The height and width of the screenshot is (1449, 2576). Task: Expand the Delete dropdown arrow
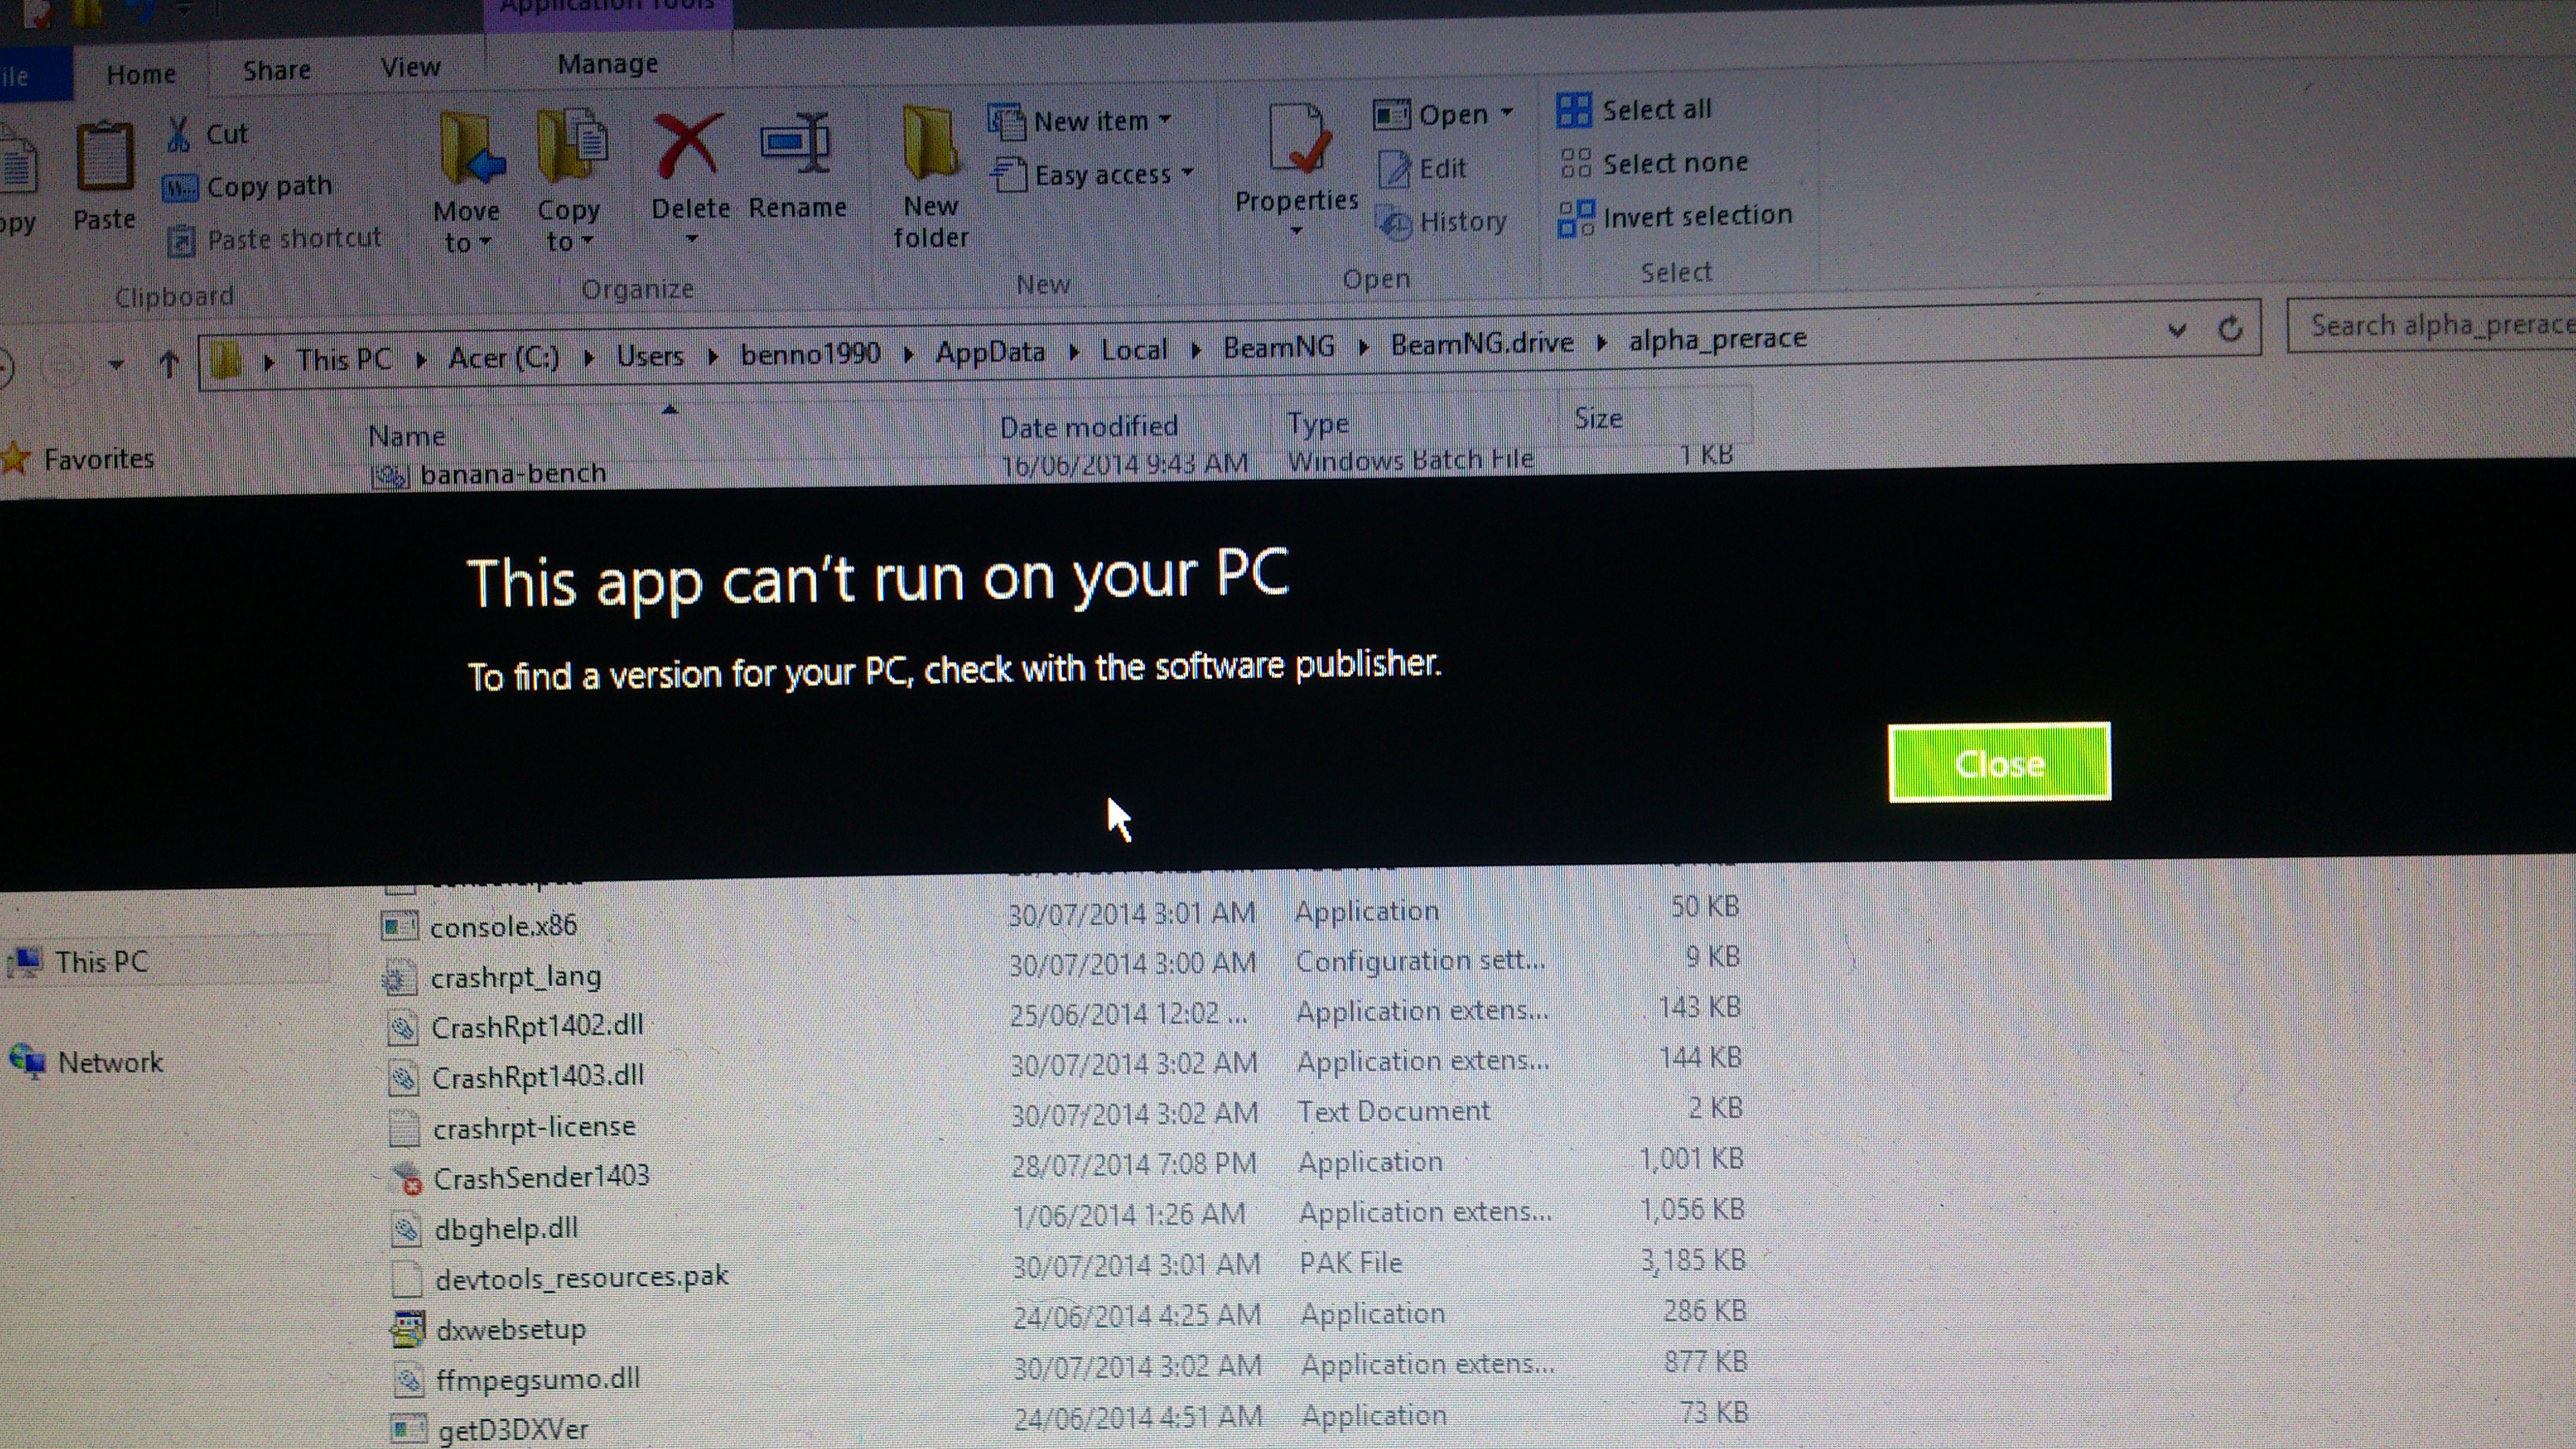click(x=692, y=239)
